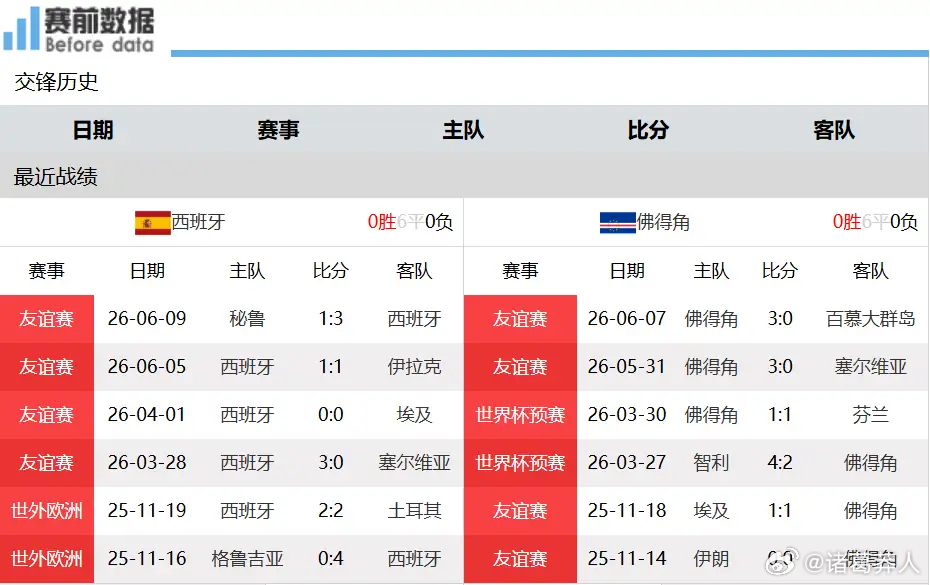Click the 芬兰 away team cell

coord(871,415)
